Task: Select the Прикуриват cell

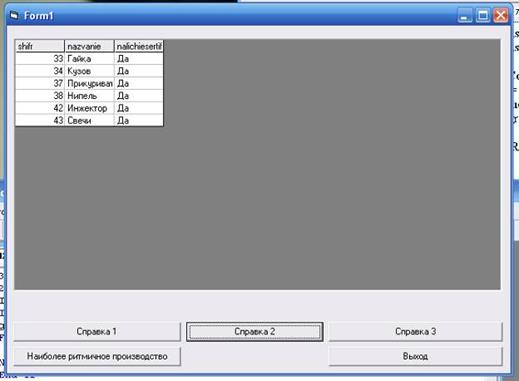Action: pos(89,83)
